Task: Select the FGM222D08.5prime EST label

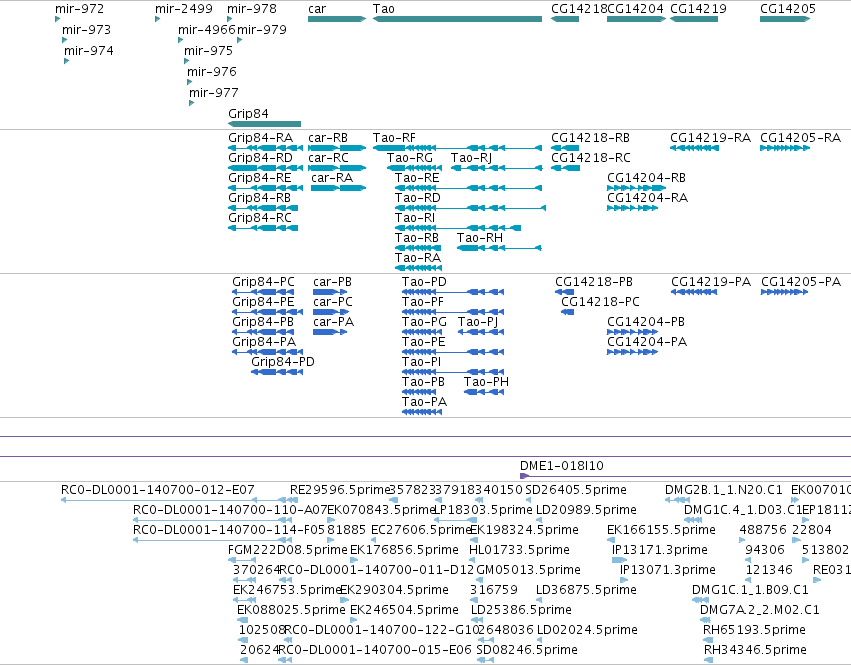Action: point(288,550)
